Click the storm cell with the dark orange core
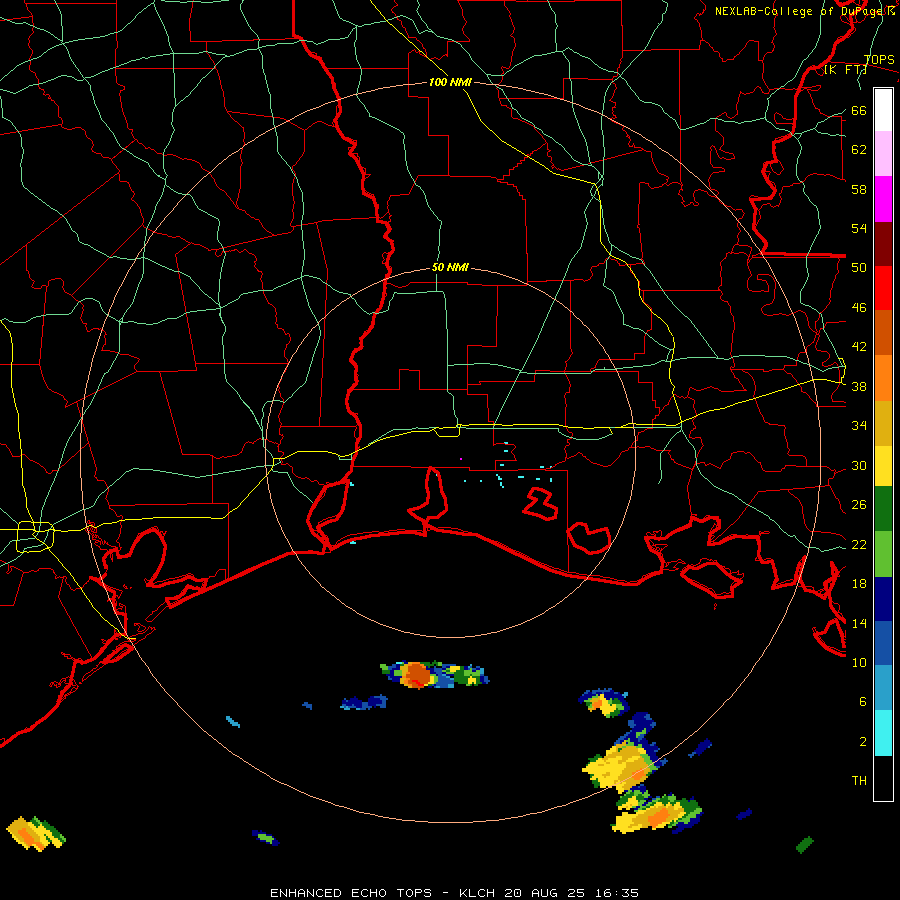Viewport: 900px width, 900px height. 434,674
